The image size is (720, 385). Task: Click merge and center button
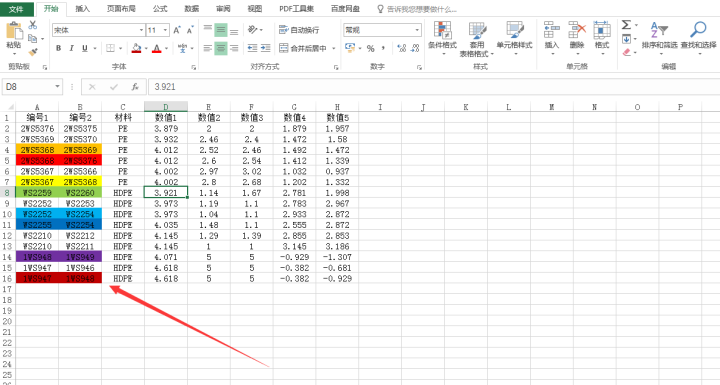(303, 48)
